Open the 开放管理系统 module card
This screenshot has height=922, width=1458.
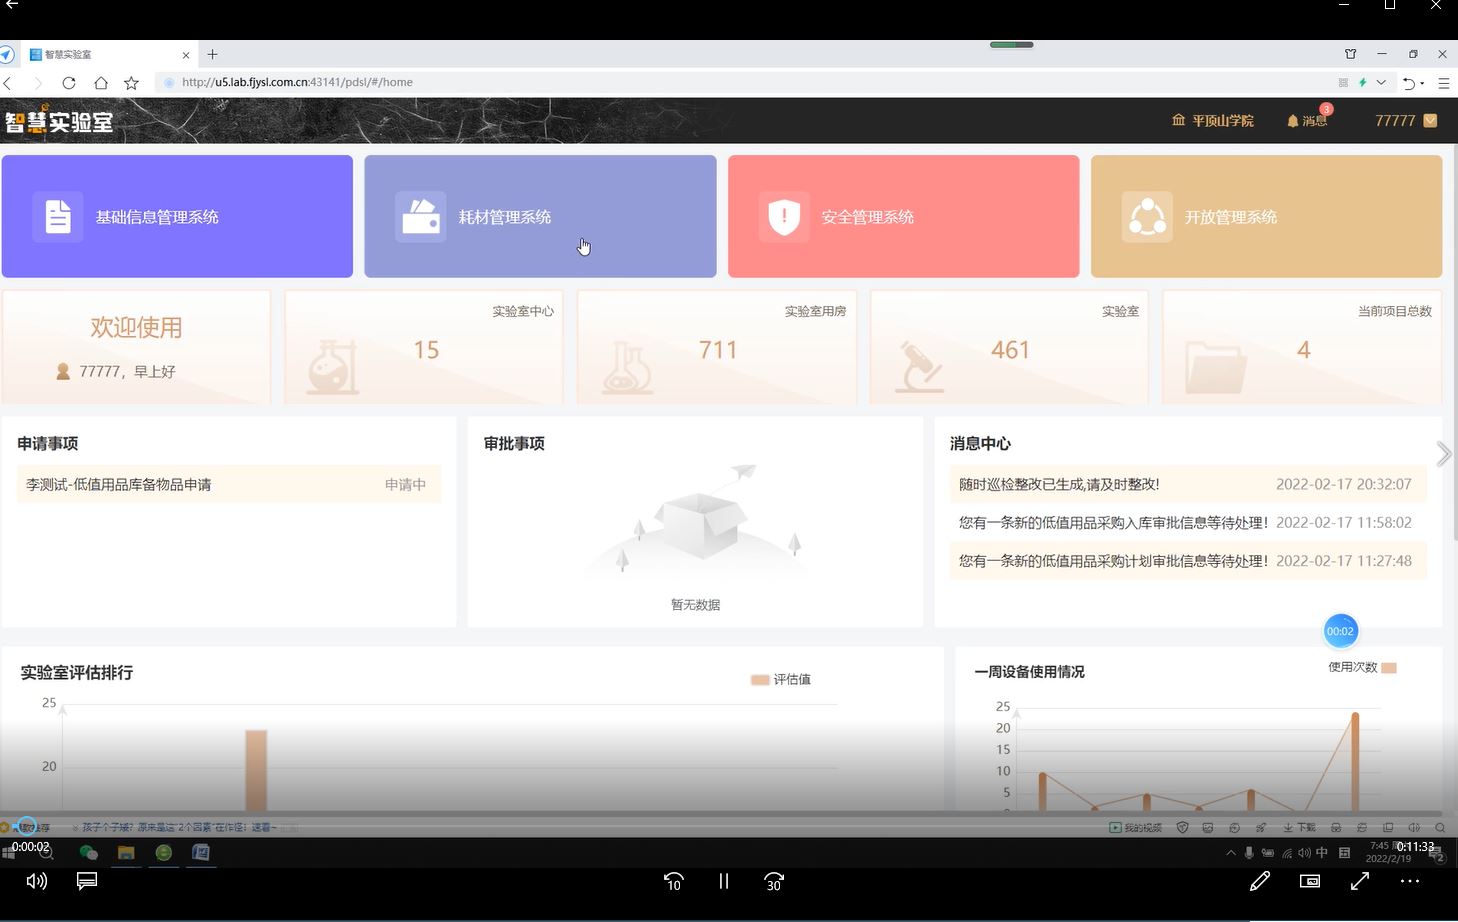coord(1266,216)
